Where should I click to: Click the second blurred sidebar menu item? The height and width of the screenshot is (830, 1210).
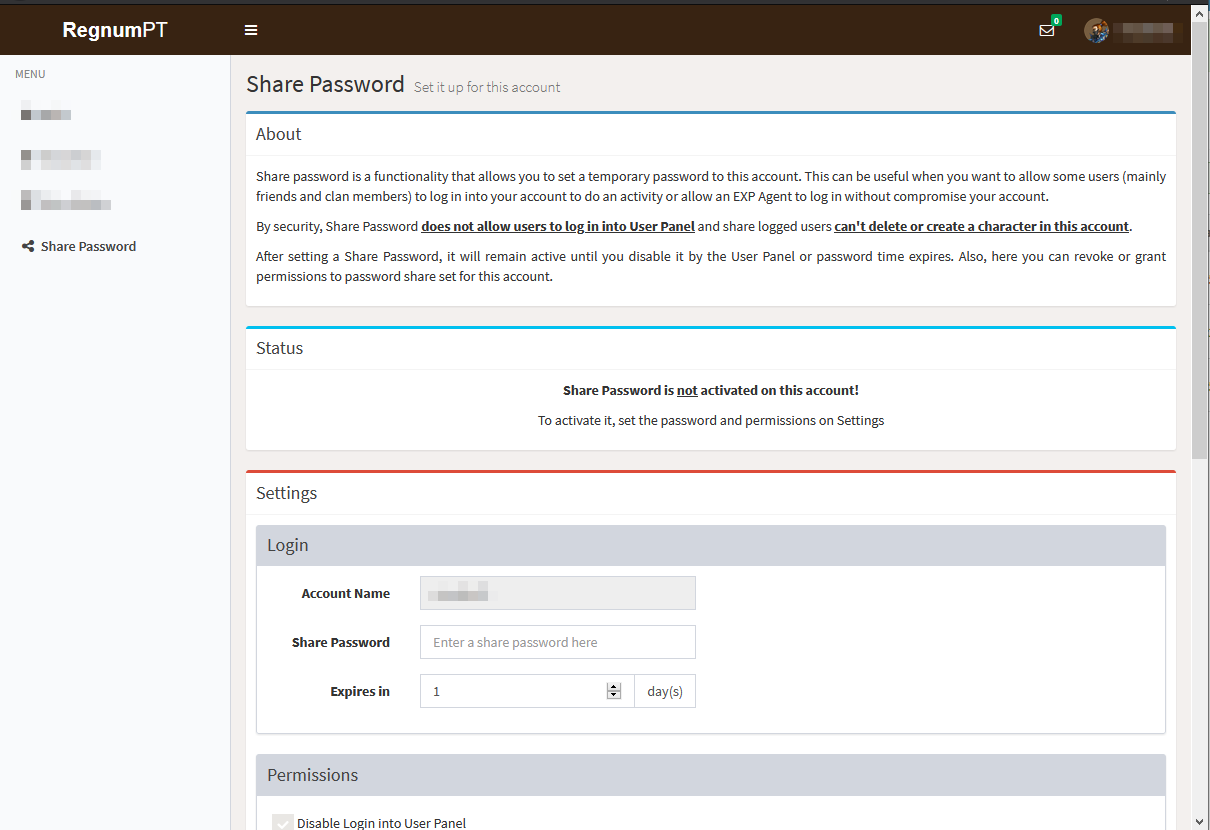pos(61,158)
